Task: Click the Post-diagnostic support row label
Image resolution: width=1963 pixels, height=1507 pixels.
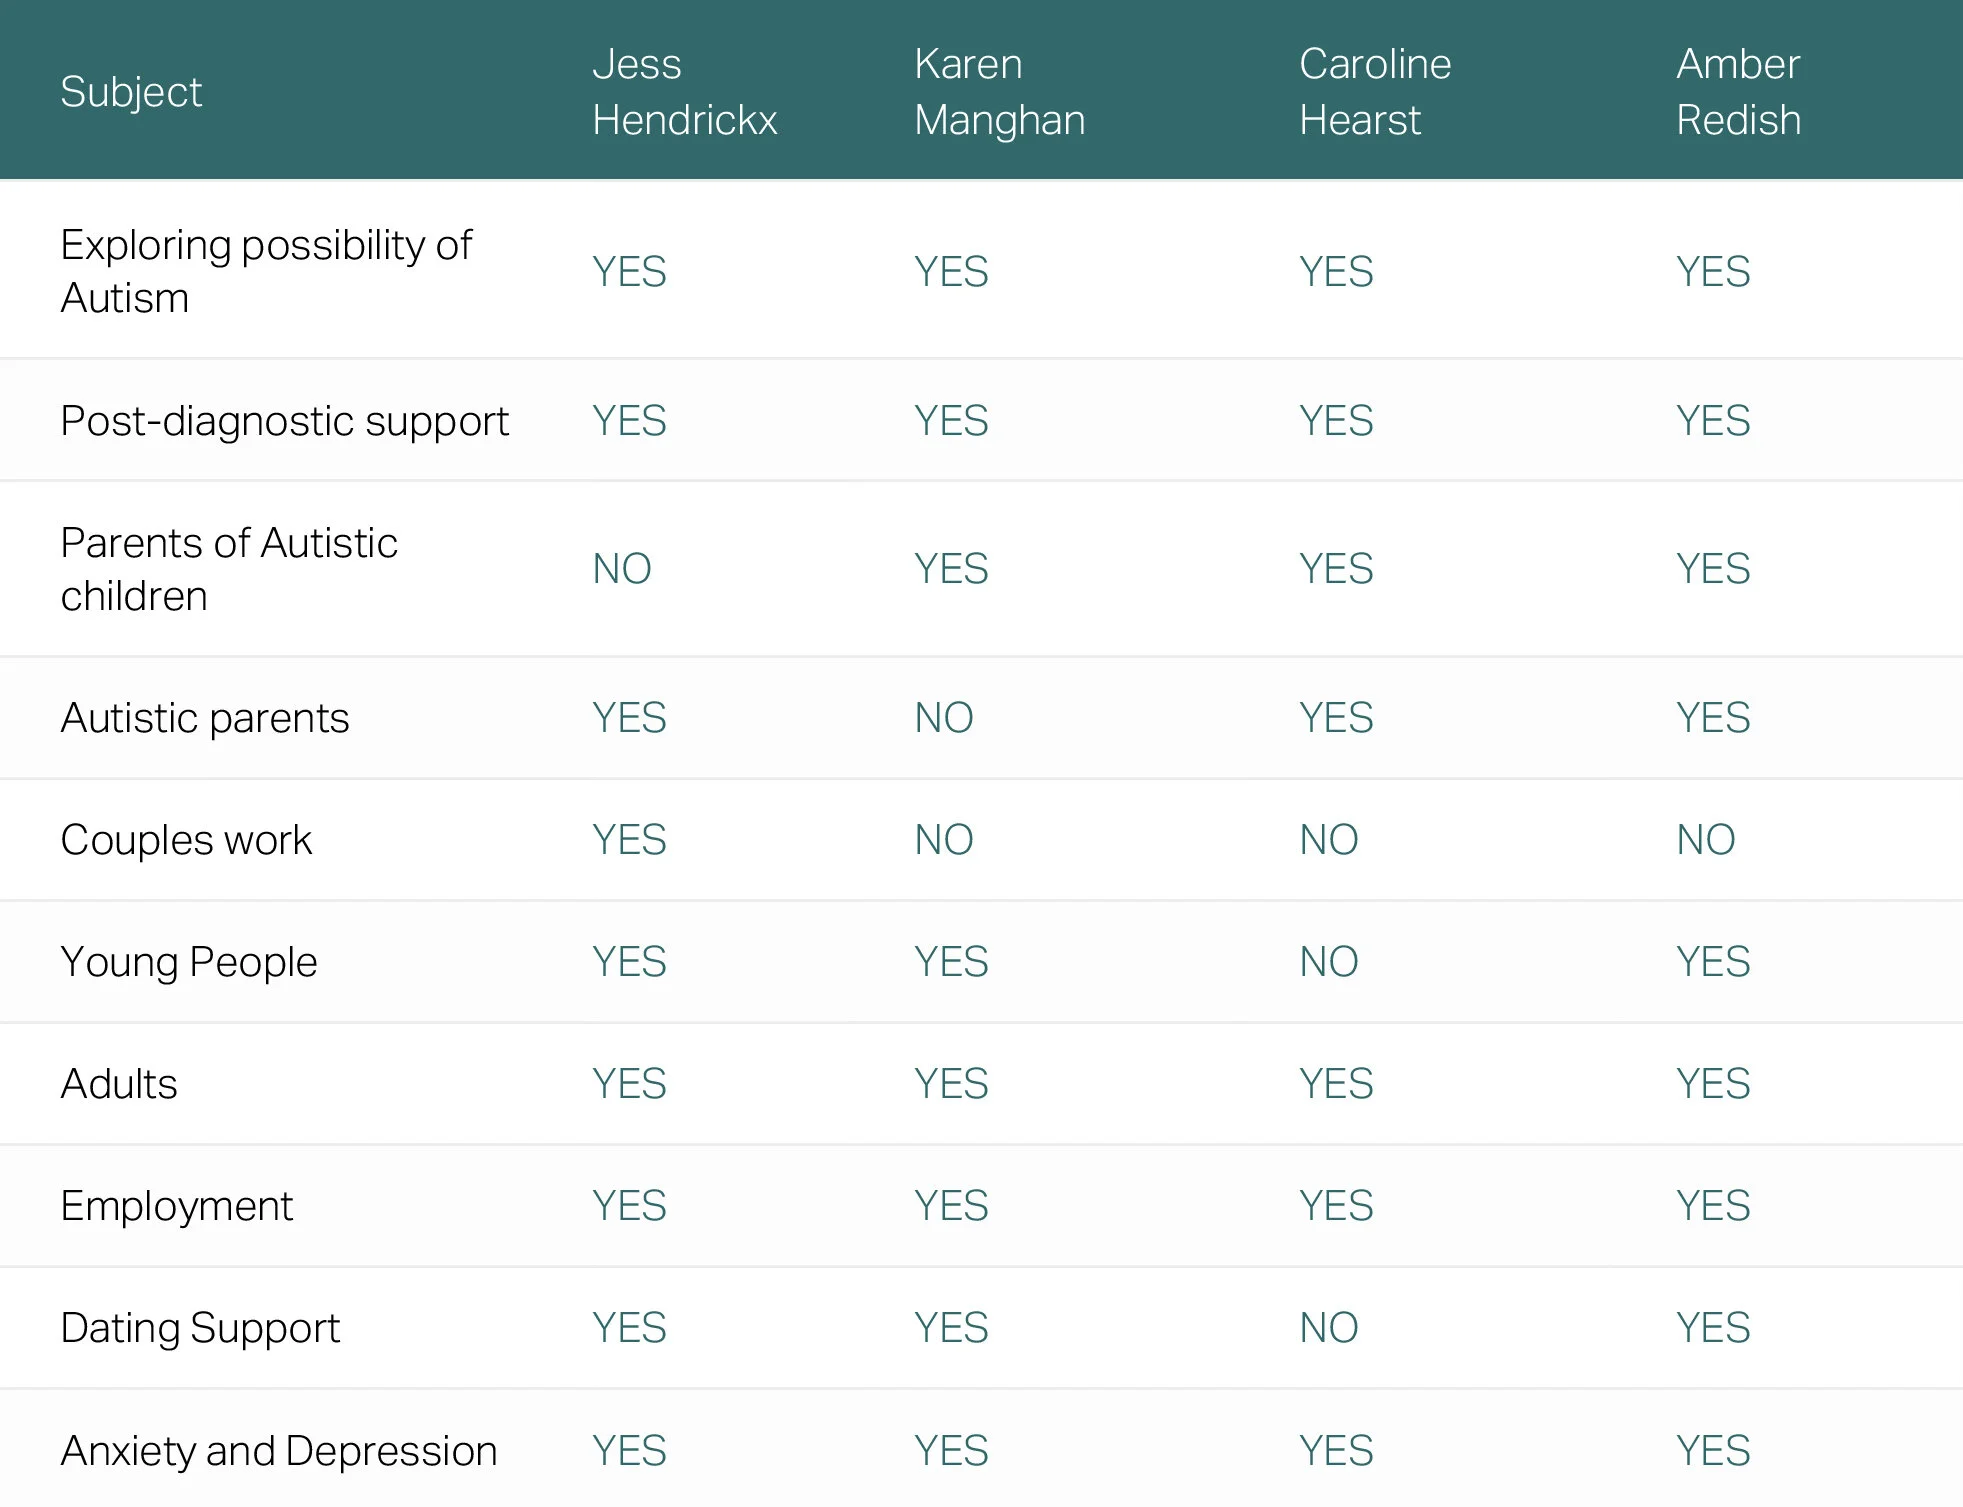Action: pyautogui.click(x=284, y=421)
